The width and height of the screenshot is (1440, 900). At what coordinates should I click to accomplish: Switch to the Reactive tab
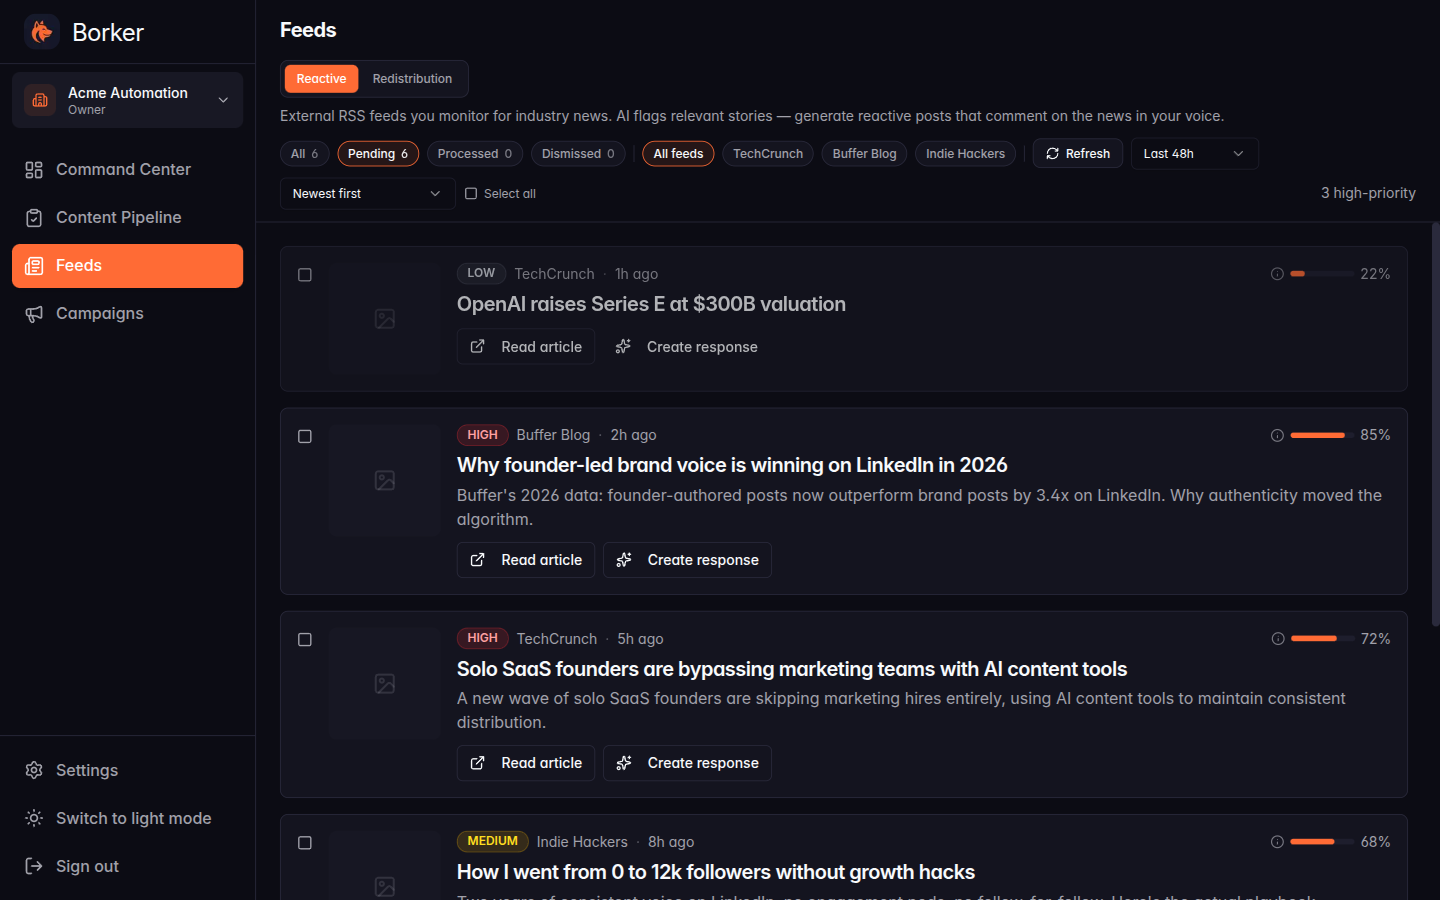[x=321, y=79]
